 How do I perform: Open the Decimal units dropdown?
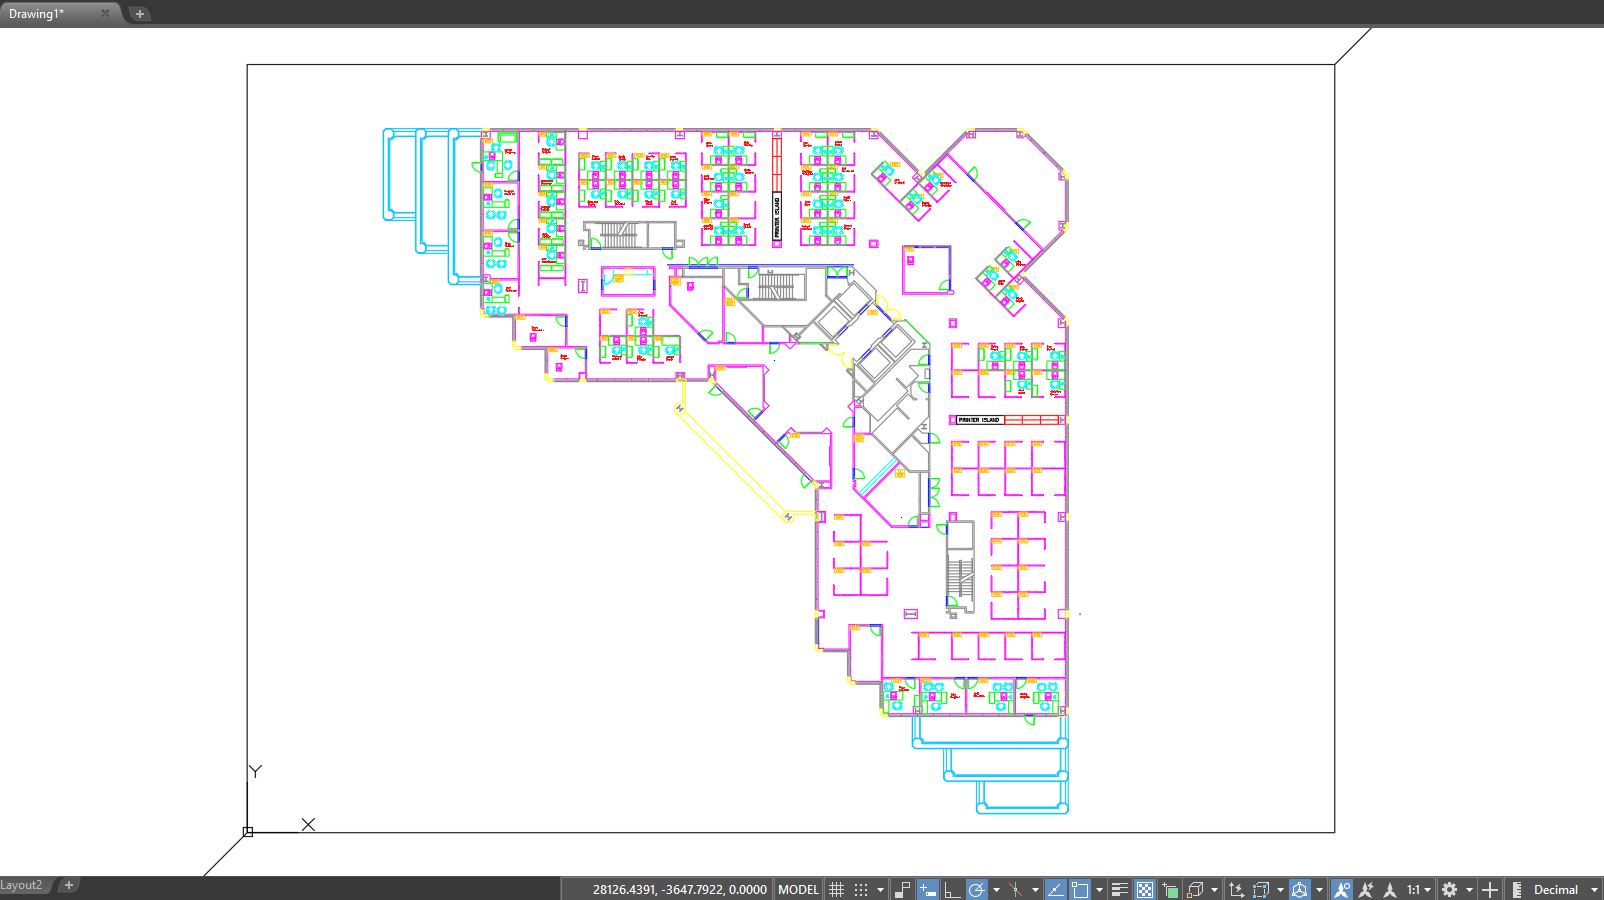[x=1565, y=889]
